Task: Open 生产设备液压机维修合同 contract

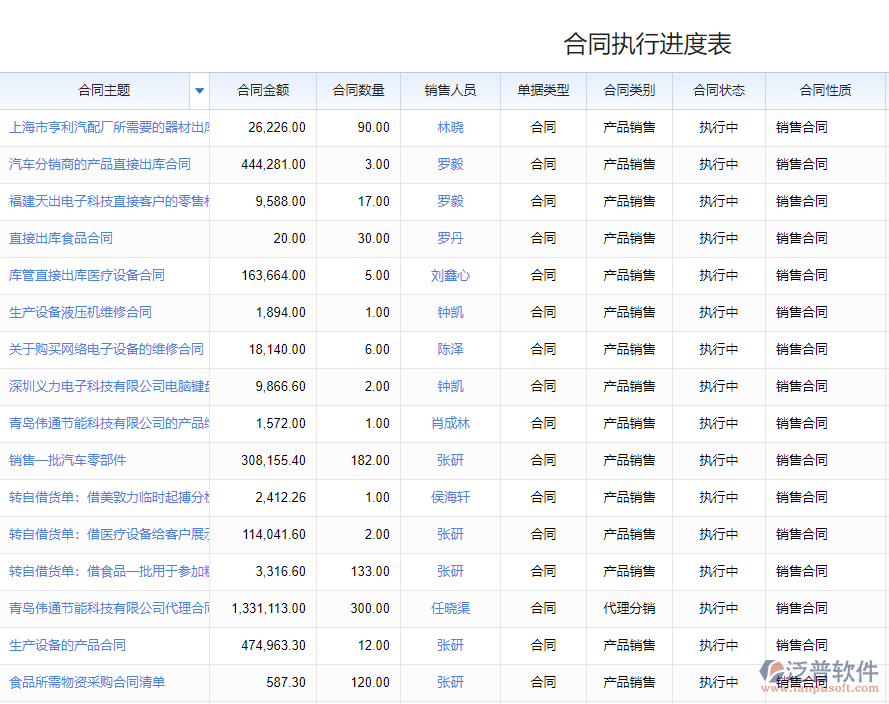Action: (x=80, y=312)
